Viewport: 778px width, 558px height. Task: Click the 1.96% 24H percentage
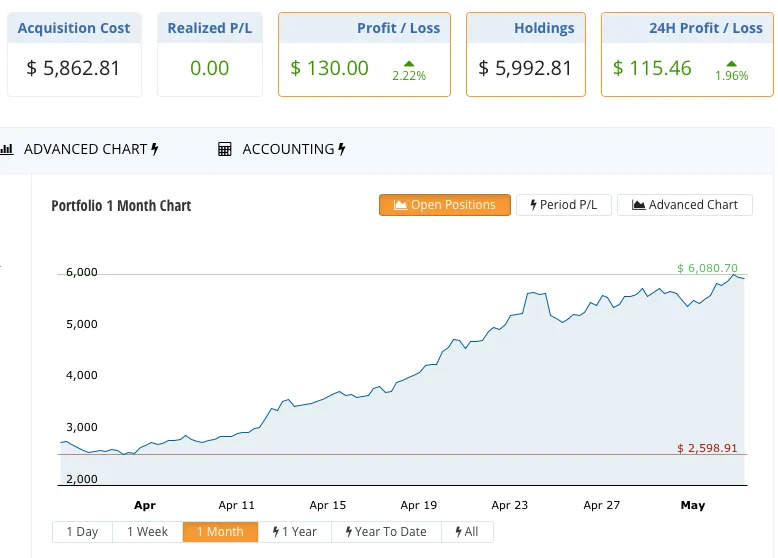pyautogui.click(x=731, y=76)
